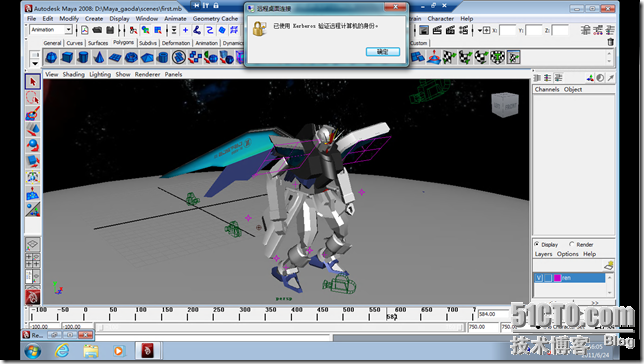Click the view cube in viewport

click(505, 105)
